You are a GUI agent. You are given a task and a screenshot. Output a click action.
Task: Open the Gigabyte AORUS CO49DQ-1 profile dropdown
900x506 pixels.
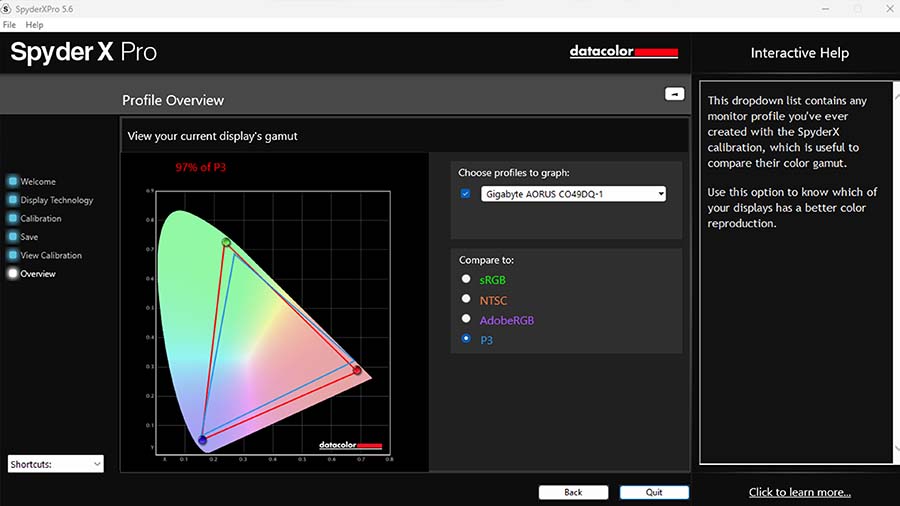(x=573, y=194)
